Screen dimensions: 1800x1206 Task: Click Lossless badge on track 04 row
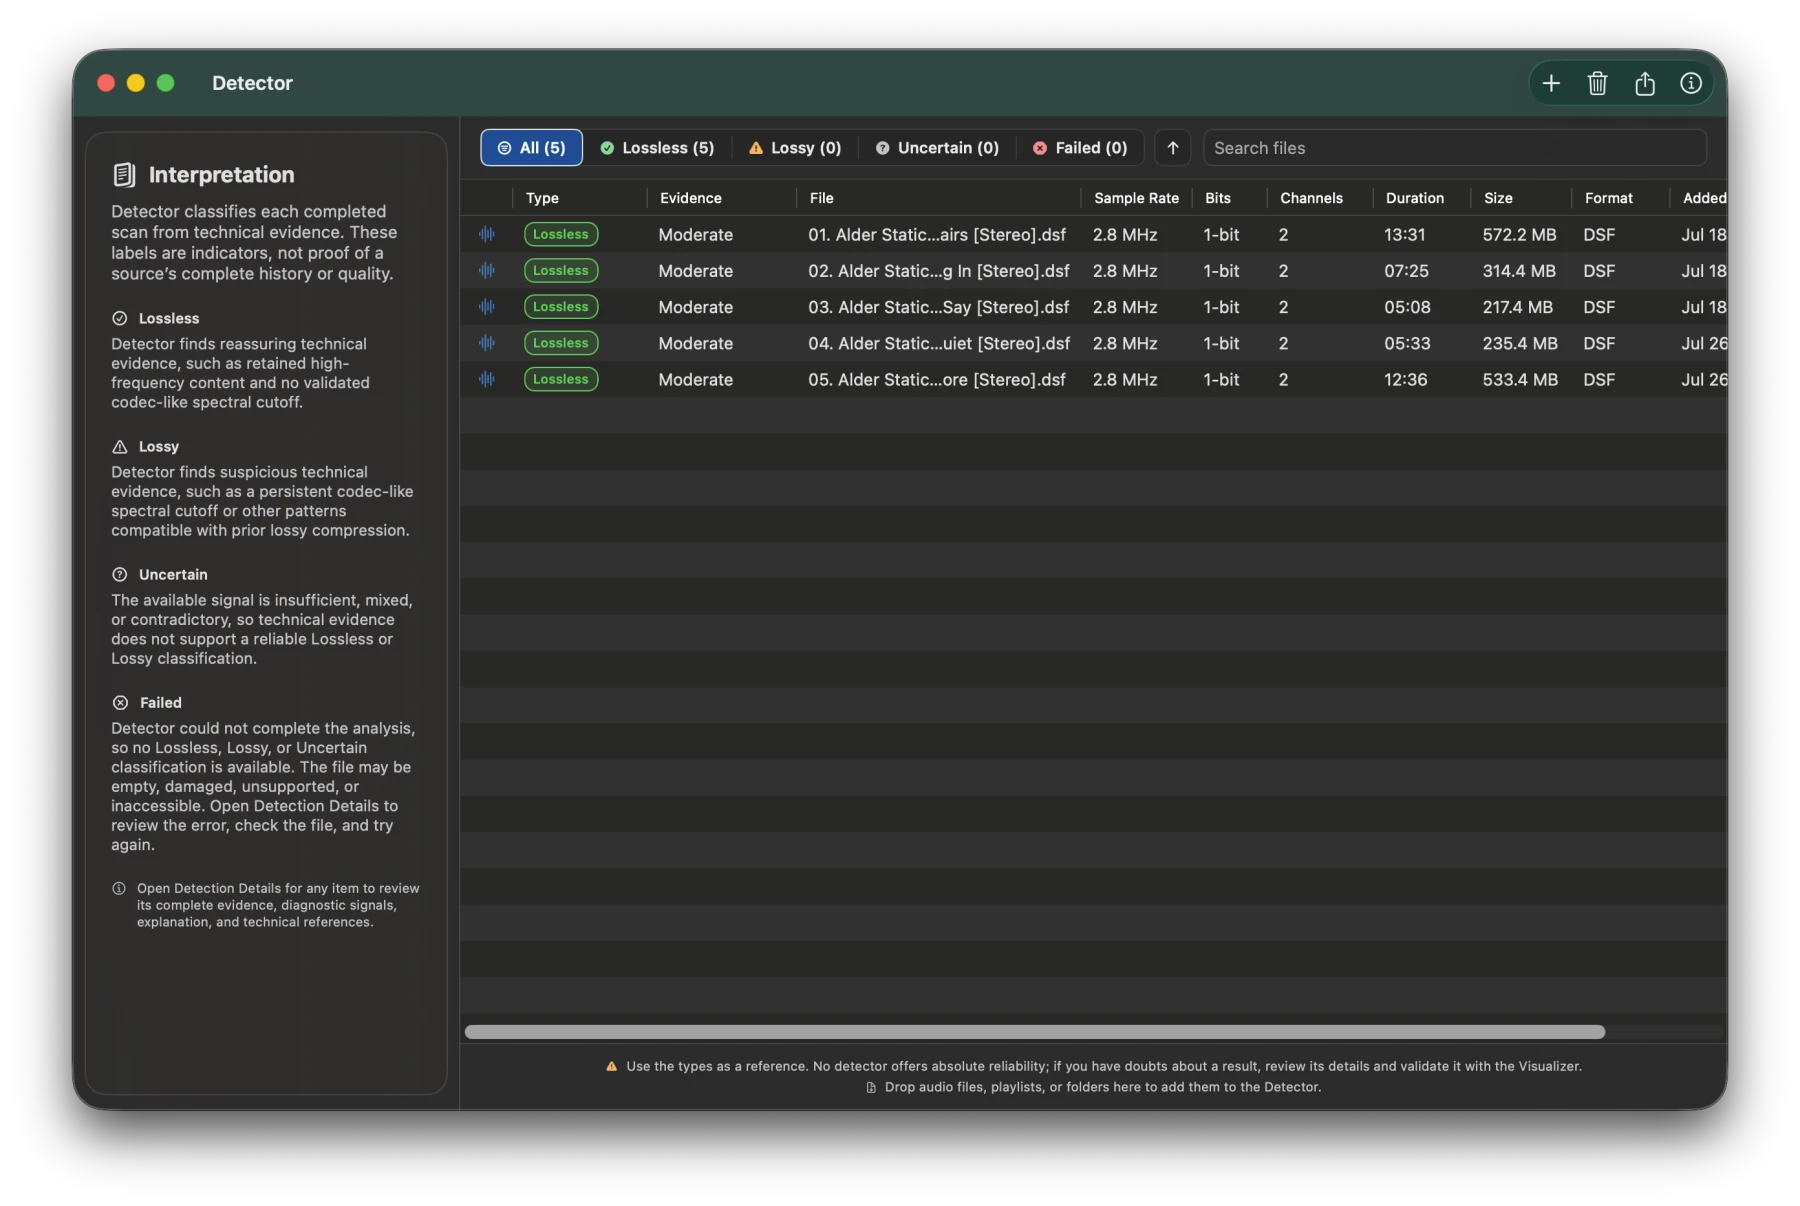pos(561,343)
